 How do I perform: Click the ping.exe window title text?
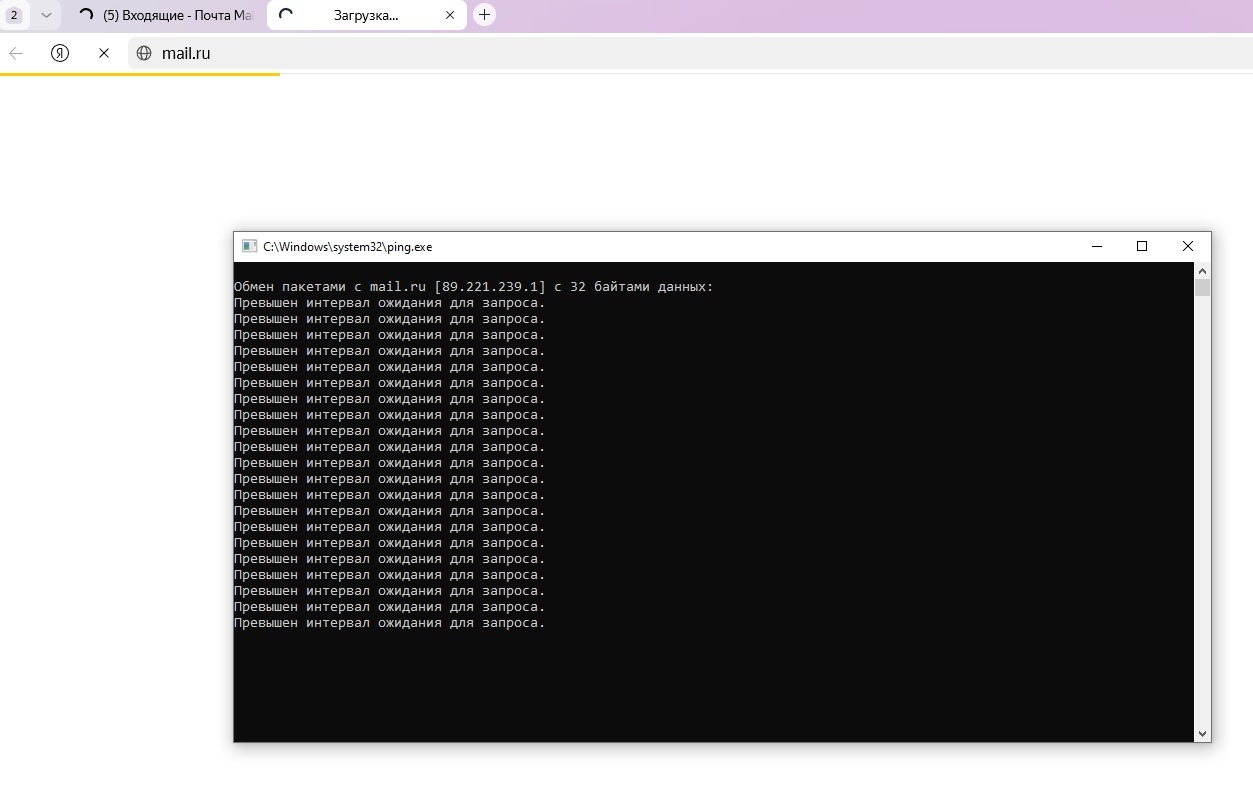click(347, 246)
